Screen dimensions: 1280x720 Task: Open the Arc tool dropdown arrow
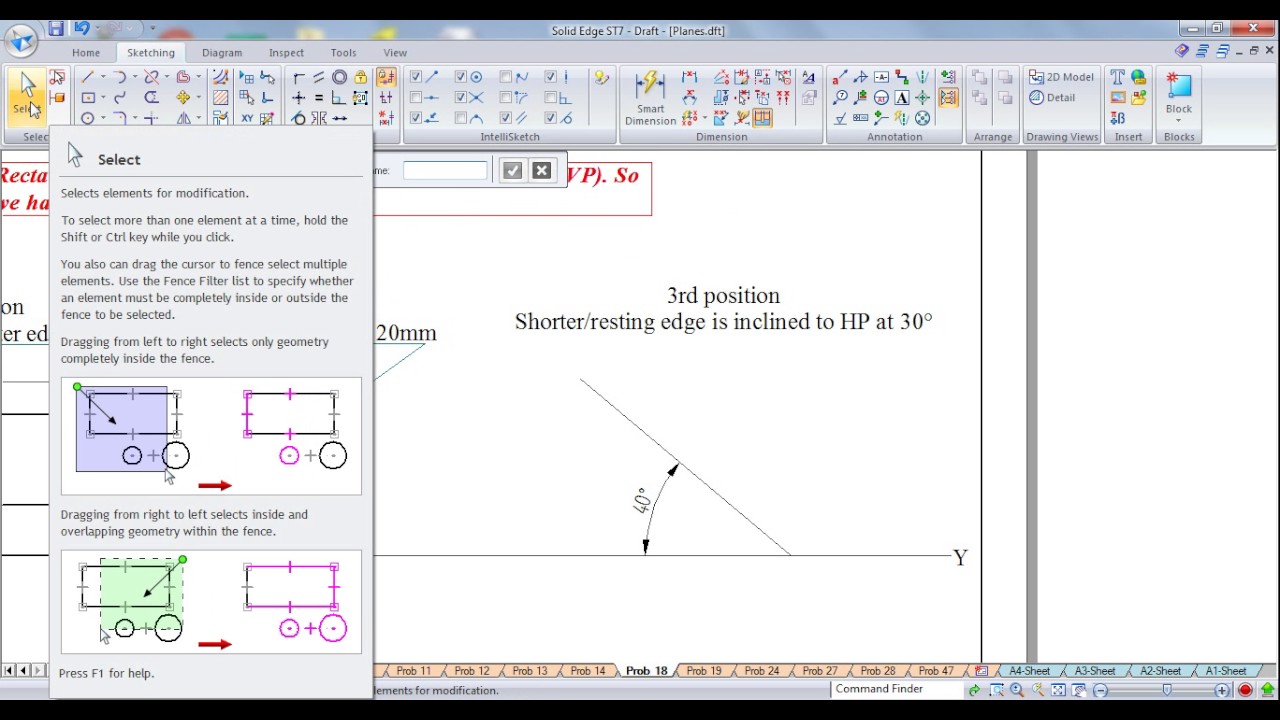coord(135,77)
